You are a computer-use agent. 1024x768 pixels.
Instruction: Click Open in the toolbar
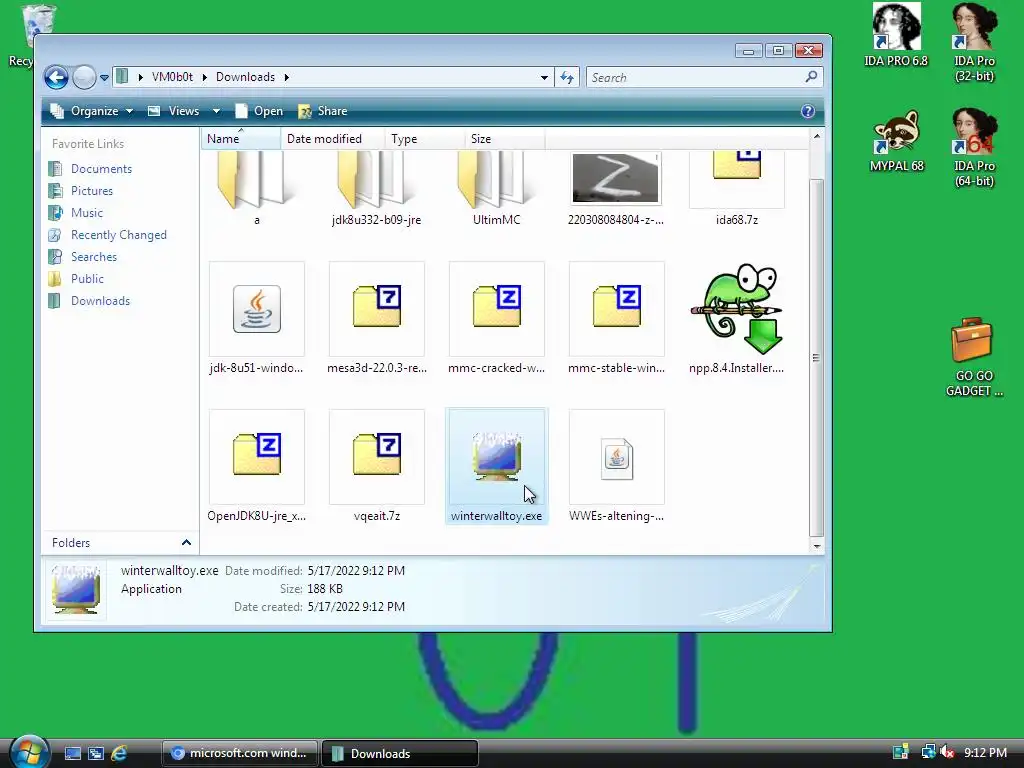click(x=259, y=111)
